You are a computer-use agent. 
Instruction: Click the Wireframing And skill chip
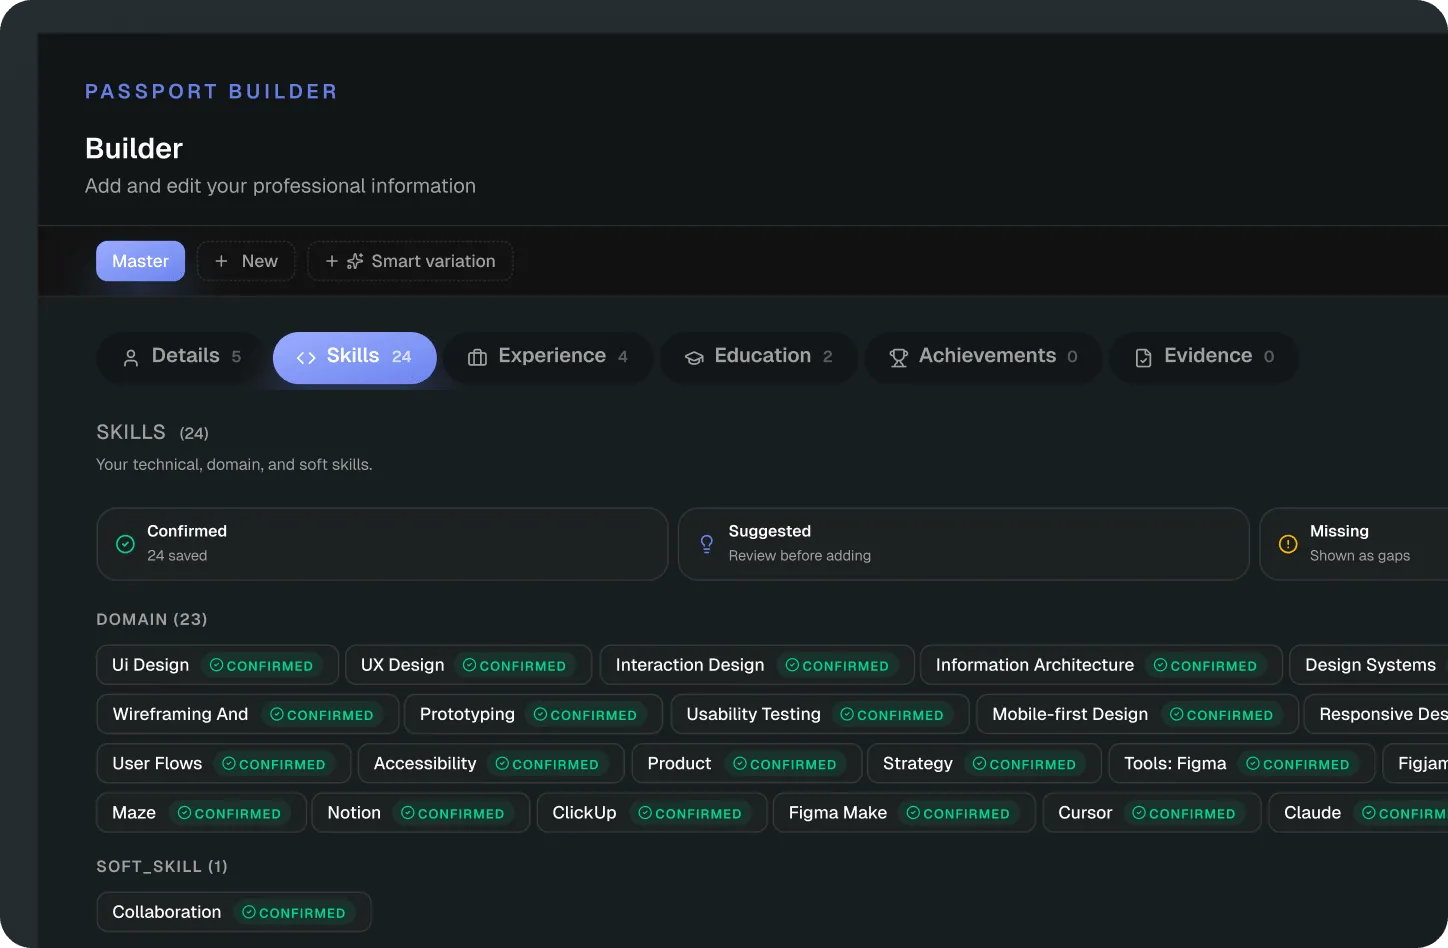tap(248, 714)
